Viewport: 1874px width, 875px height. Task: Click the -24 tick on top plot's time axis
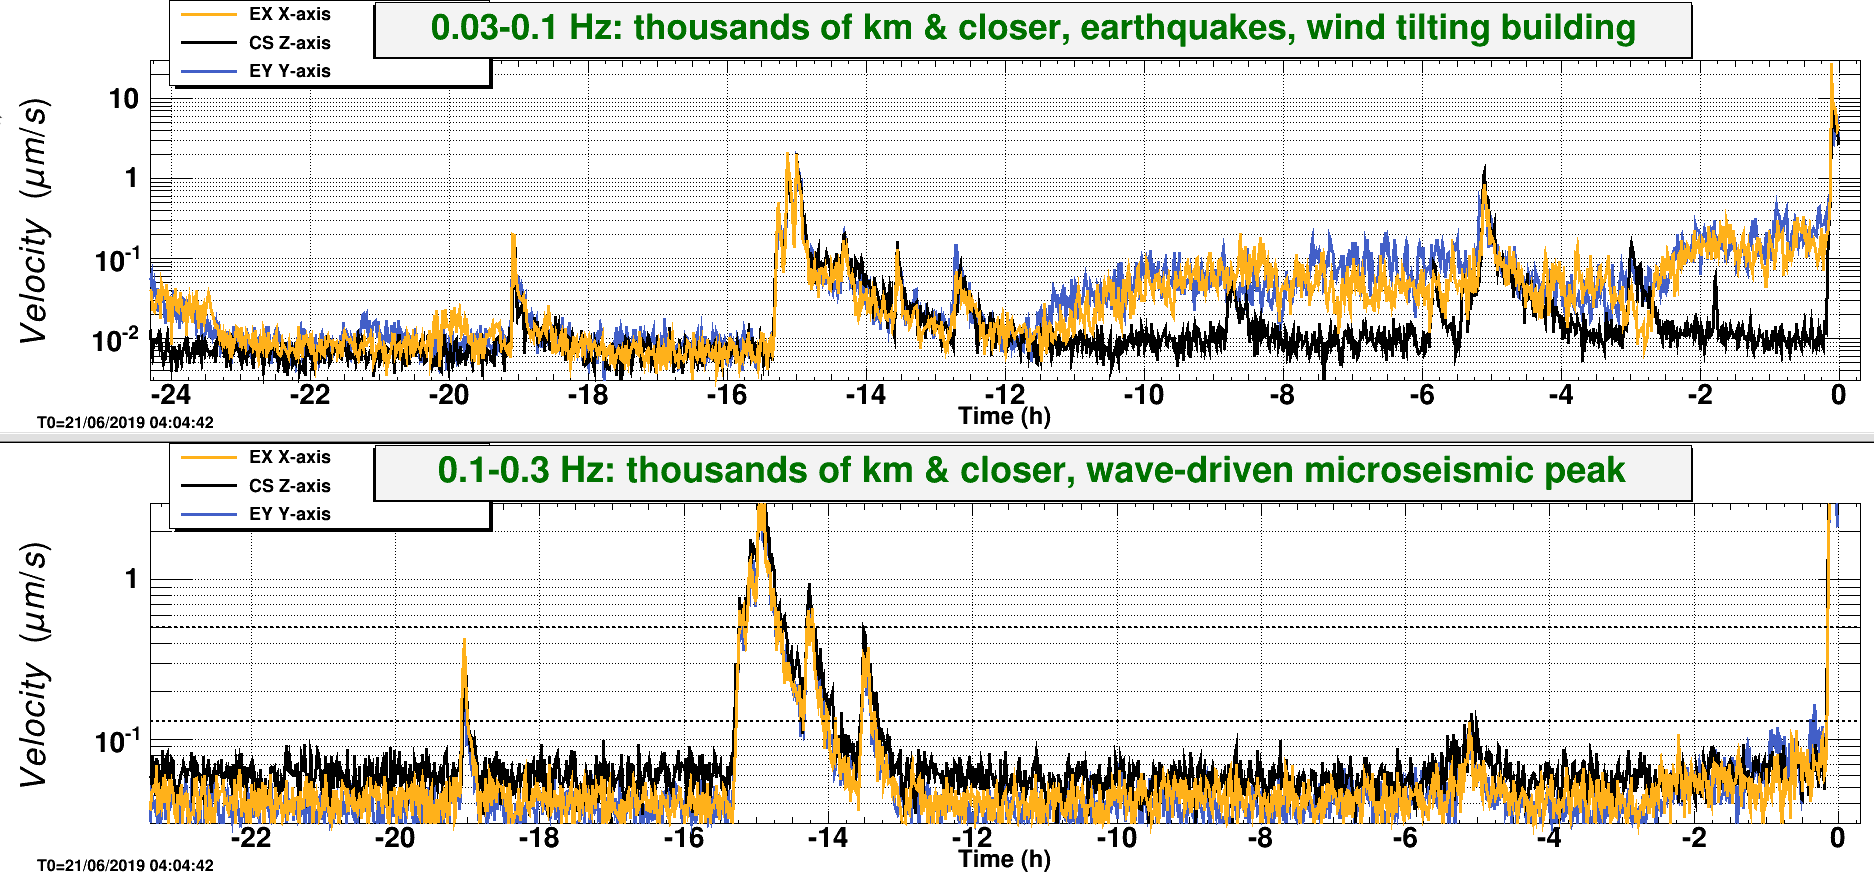[170, 395]
